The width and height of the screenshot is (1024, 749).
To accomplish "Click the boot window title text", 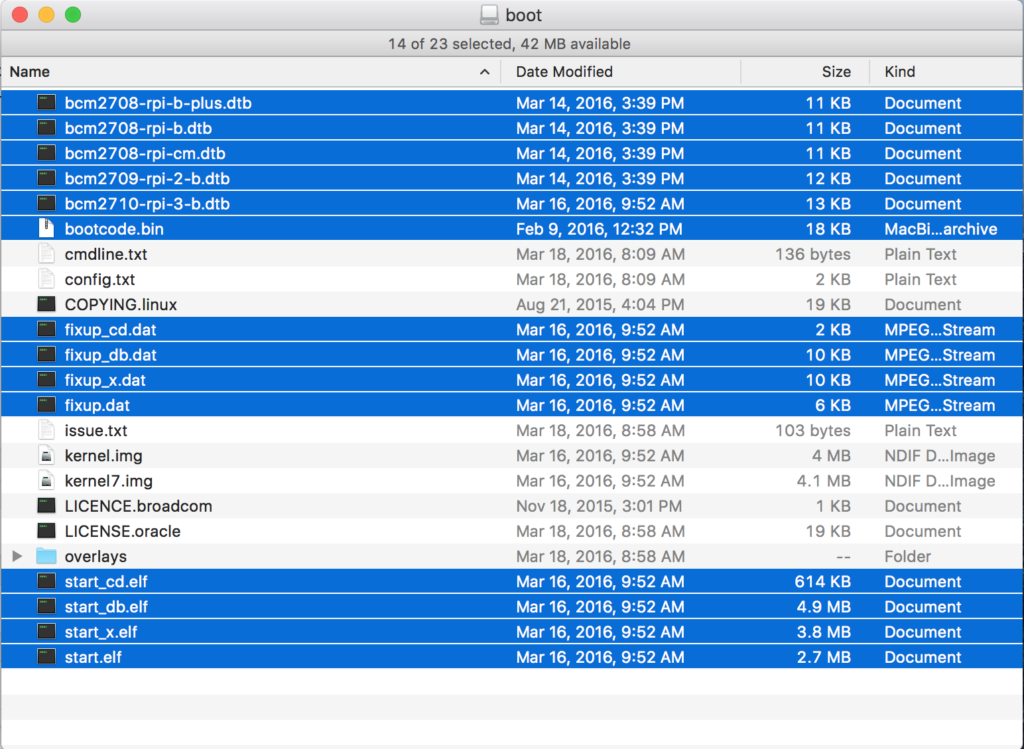I will [x=524, y=15].
